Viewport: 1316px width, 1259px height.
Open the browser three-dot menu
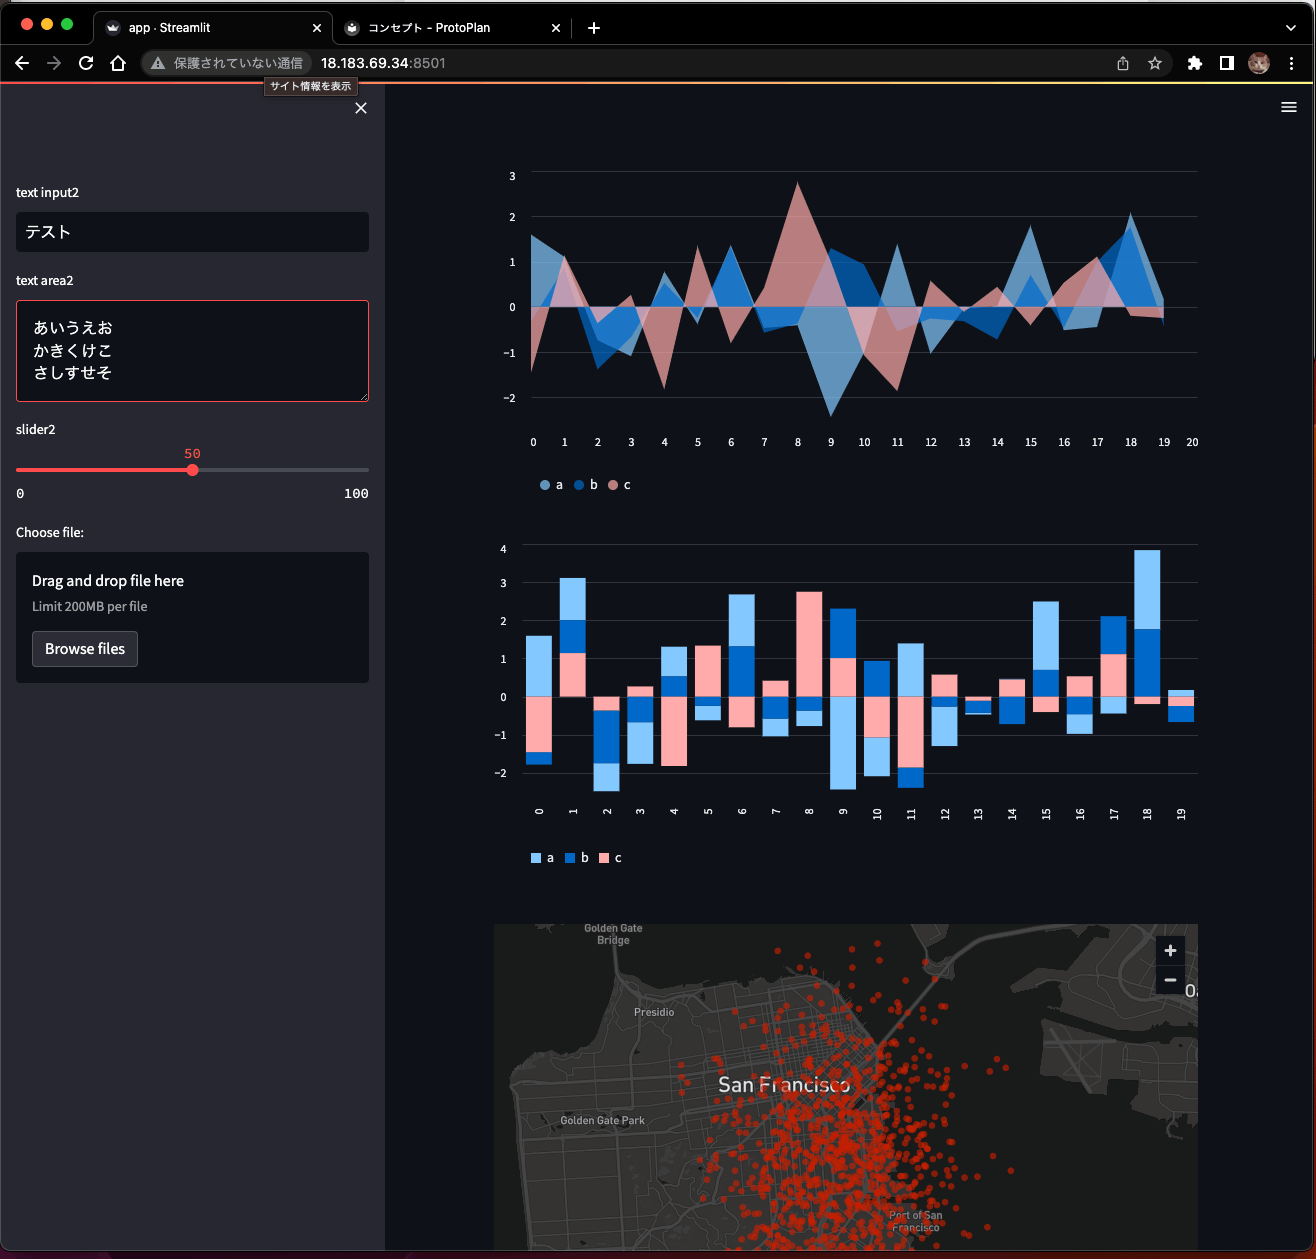[x=1291, y=62]
